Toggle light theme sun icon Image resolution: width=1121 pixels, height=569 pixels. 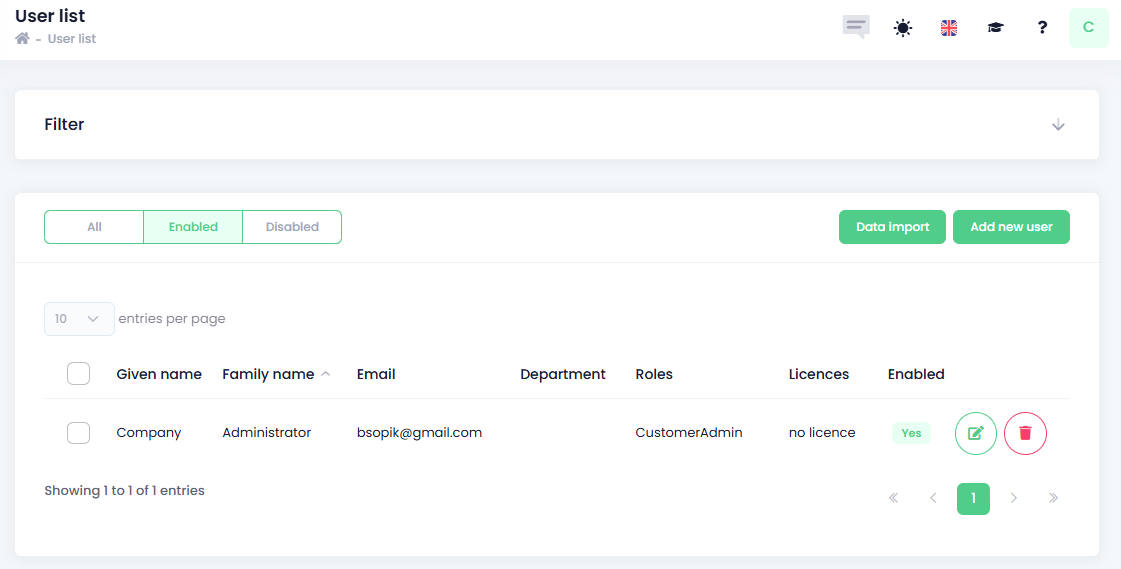[903, 28]
